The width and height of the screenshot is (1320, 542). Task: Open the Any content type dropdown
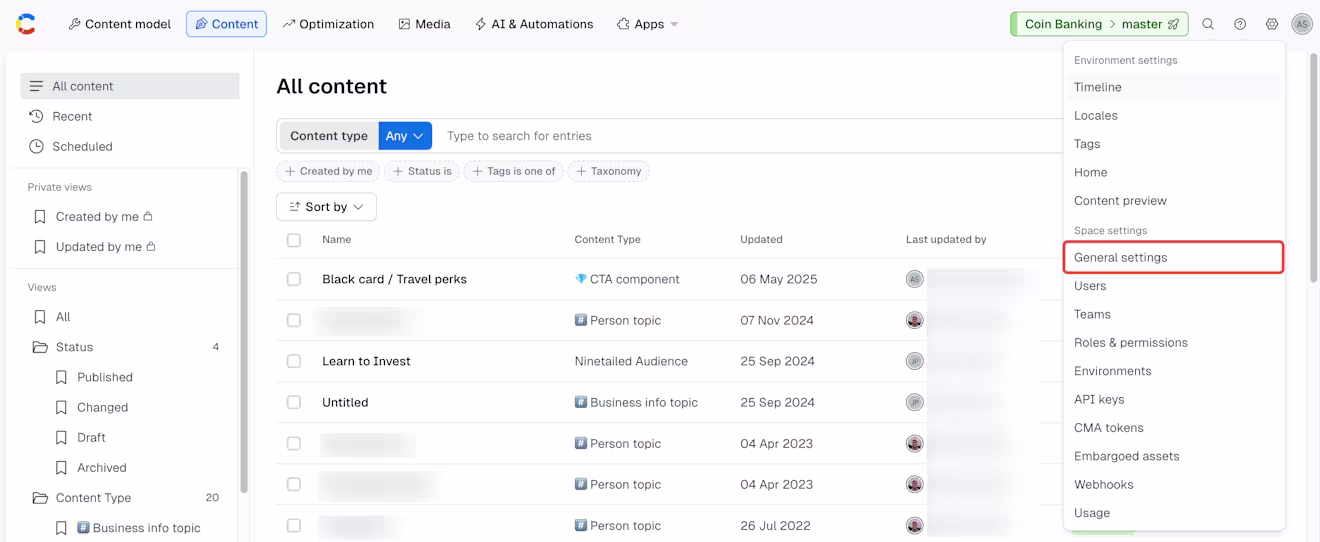point(405,136)
